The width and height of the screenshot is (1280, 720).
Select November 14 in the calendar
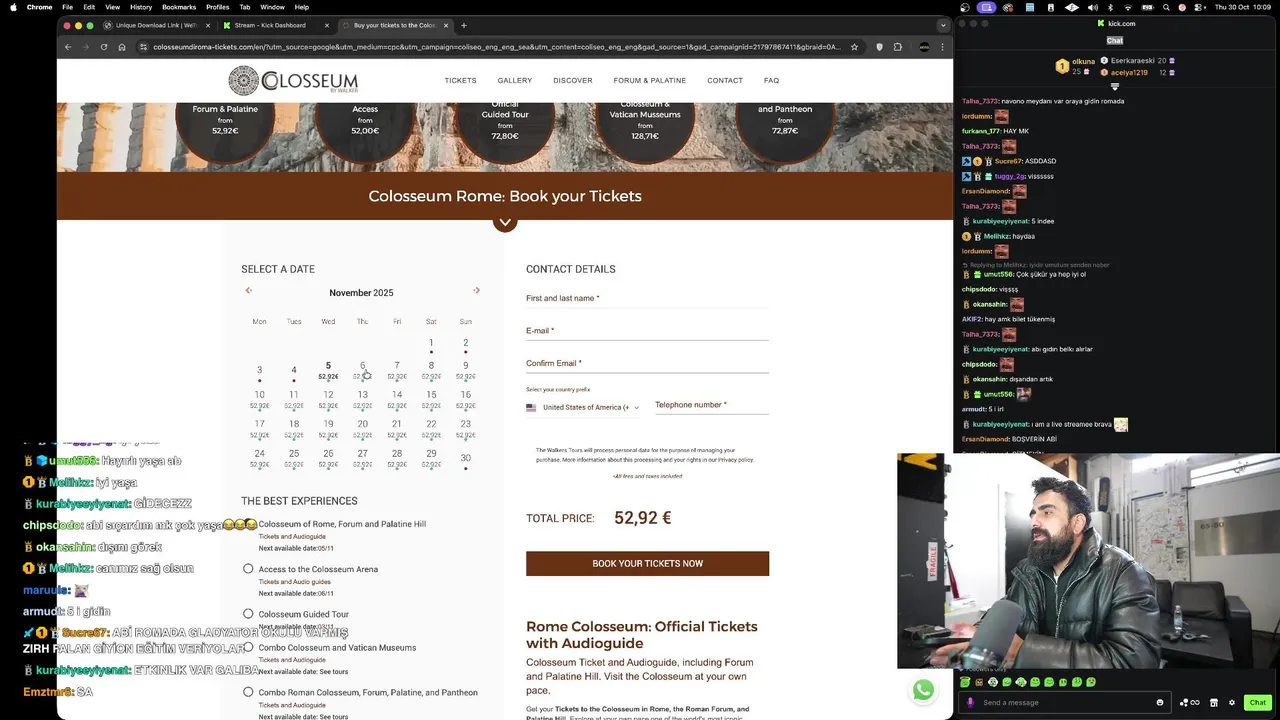pos(397,399)
